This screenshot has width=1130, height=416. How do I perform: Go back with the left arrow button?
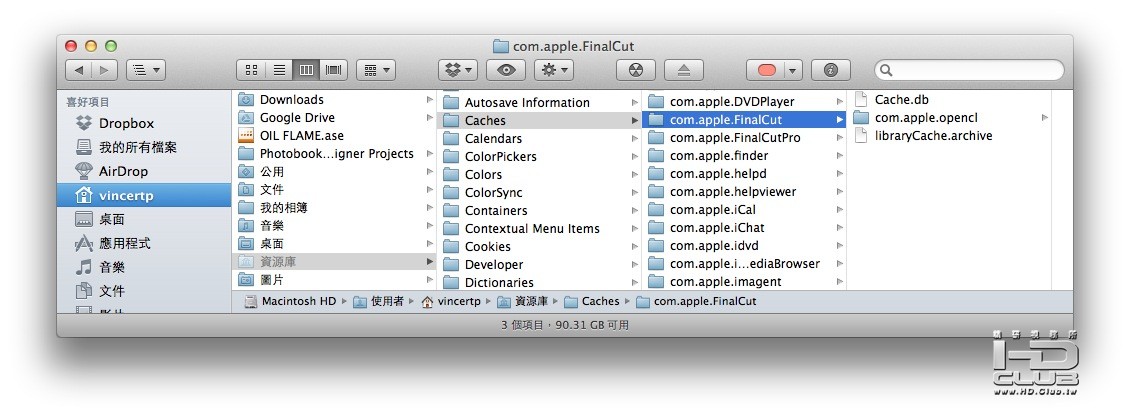point(79,70)
